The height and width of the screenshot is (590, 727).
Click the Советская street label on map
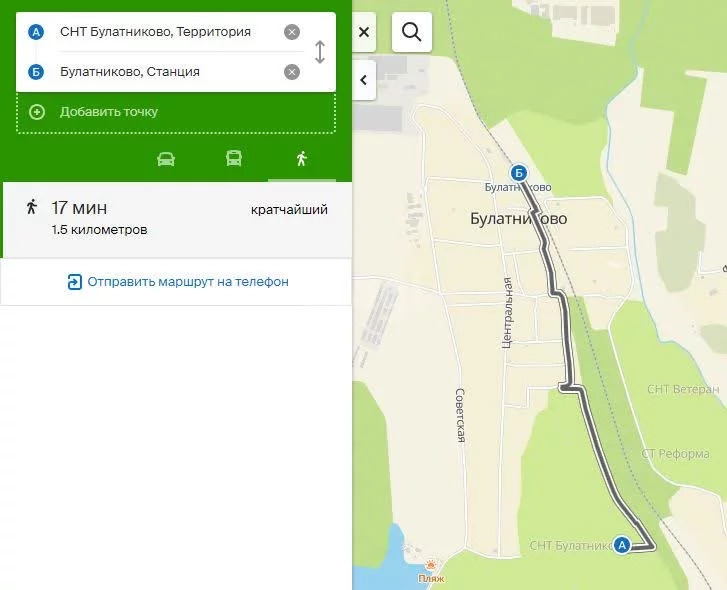[461, 415]
